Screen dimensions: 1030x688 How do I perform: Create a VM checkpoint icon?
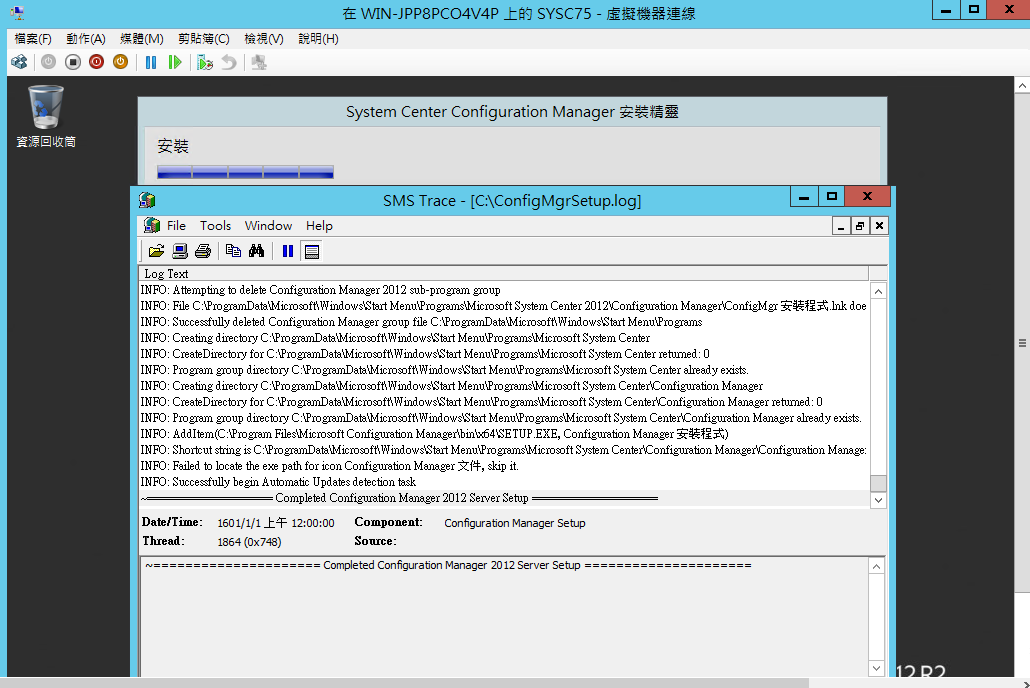[205, 62]
